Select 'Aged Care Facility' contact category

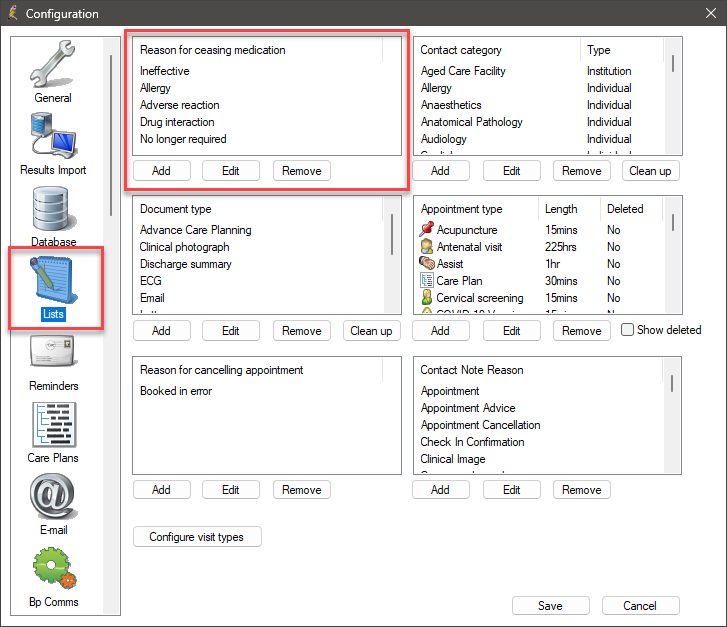(x=463, y=71)
